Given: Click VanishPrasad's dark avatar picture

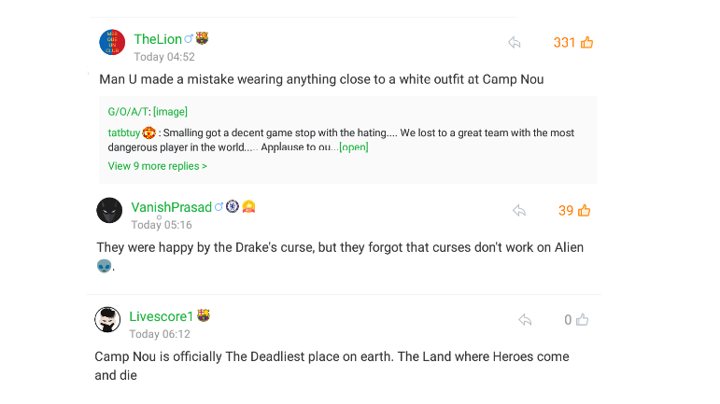Looking at the screenshot, I should [109, 210].
